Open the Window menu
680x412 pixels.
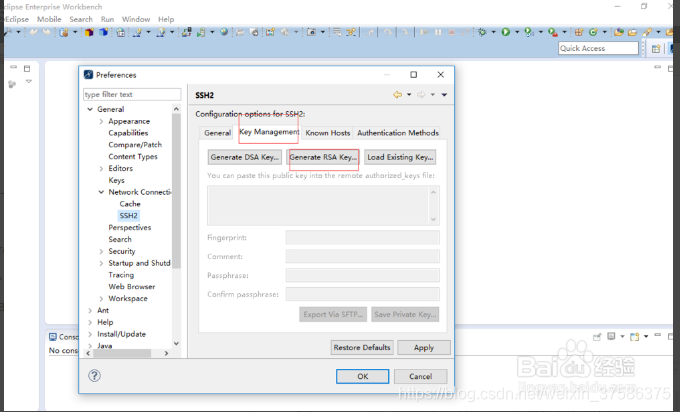[x=136, y=19]
